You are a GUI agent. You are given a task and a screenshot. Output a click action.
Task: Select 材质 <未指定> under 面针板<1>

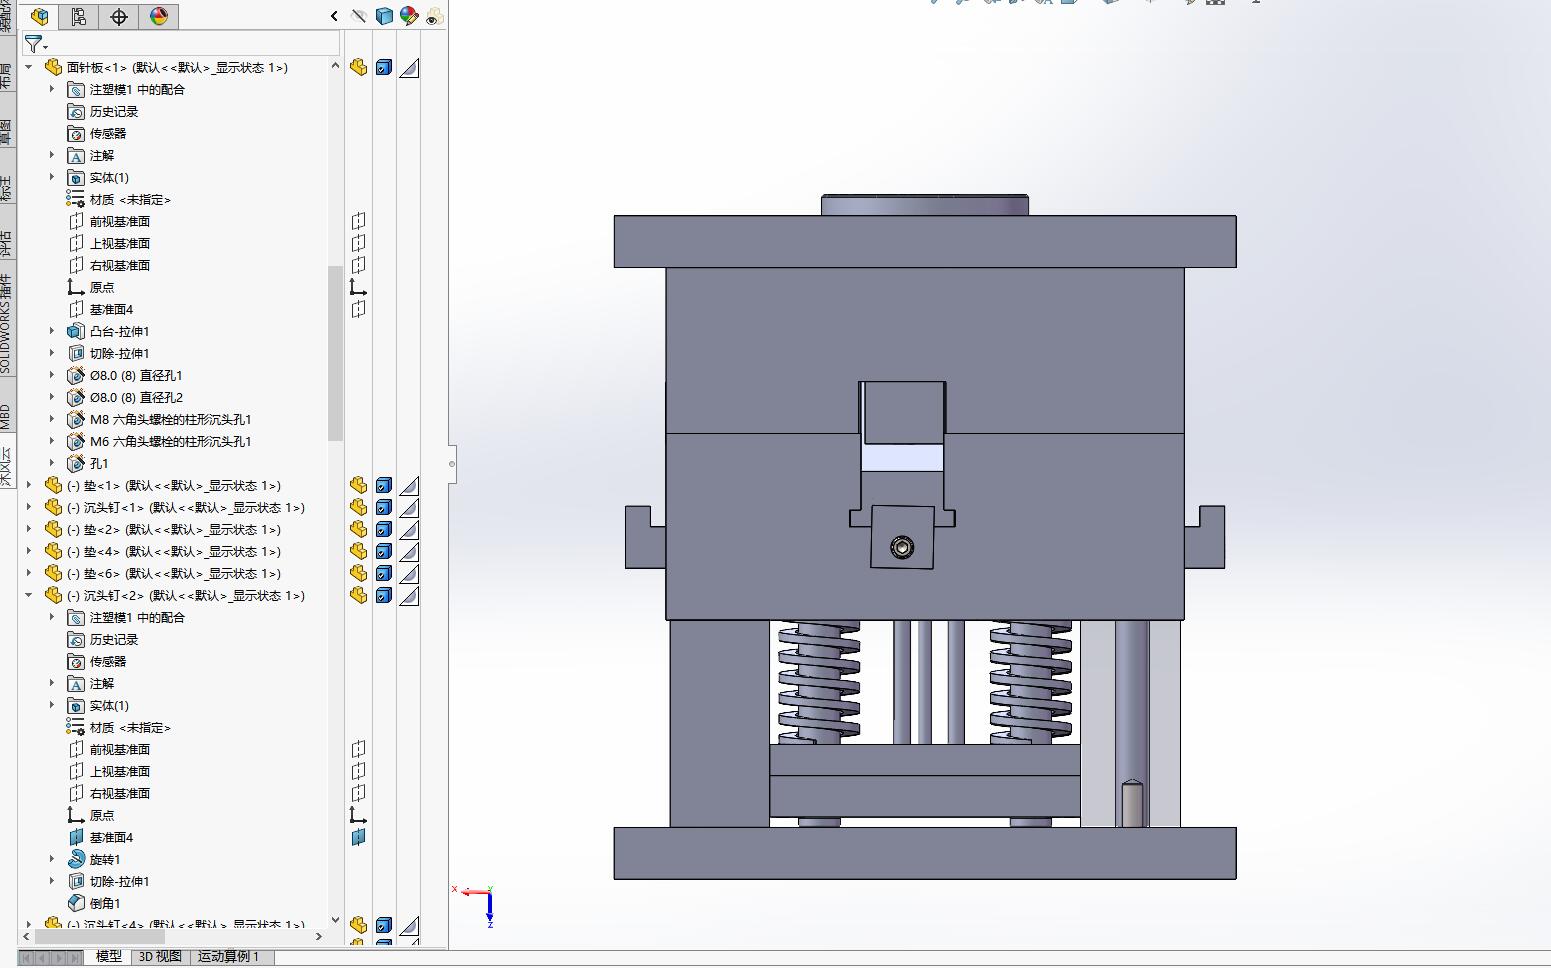pos(130,199)
